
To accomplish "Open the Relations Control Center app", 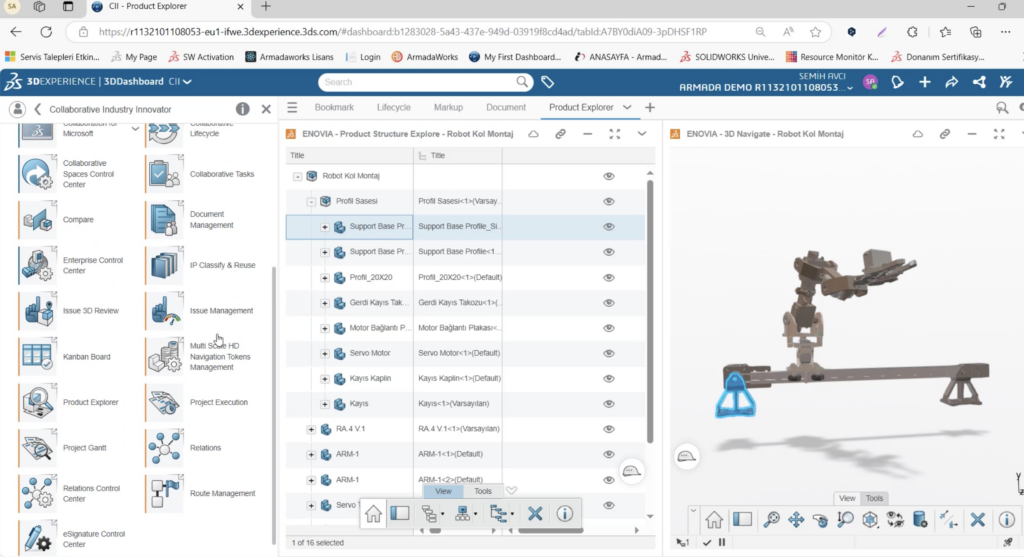I will [37, 494].
